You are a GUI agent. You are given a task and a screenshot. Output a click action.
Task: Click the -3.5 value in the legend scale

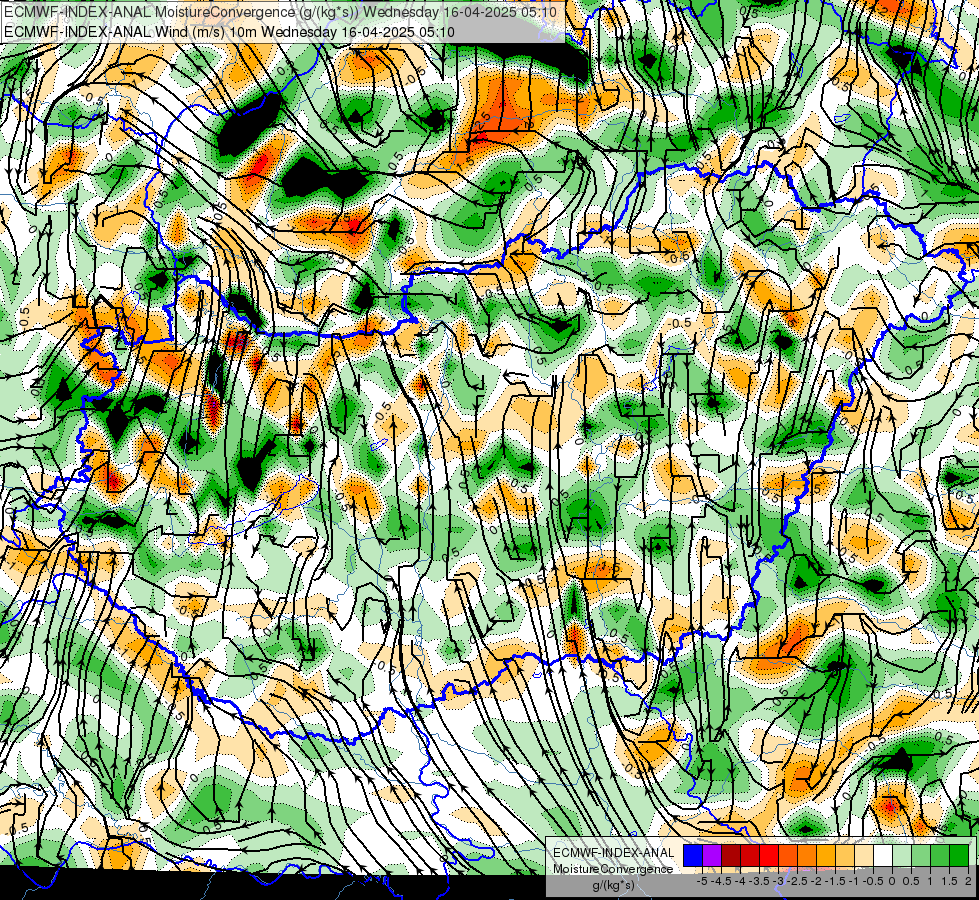click(x=759, y=881)
